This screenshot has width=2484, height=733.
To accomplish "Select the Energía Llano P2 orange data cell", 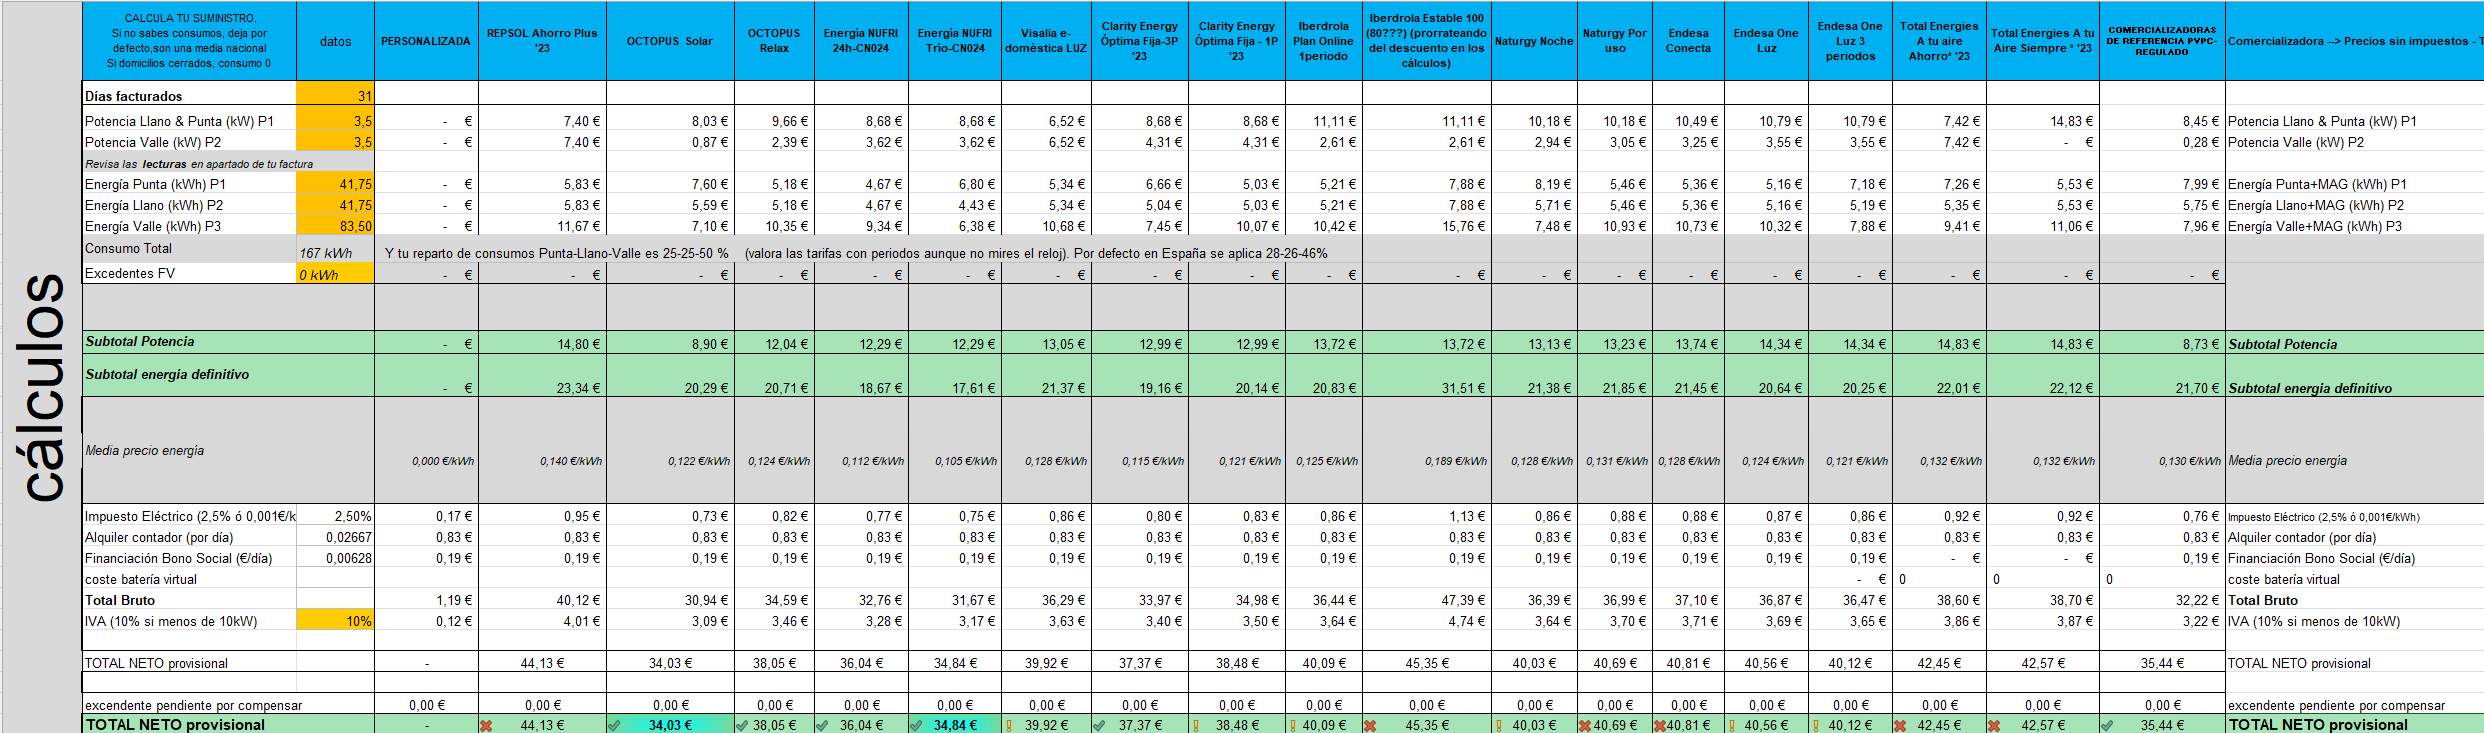I will 335,205.
